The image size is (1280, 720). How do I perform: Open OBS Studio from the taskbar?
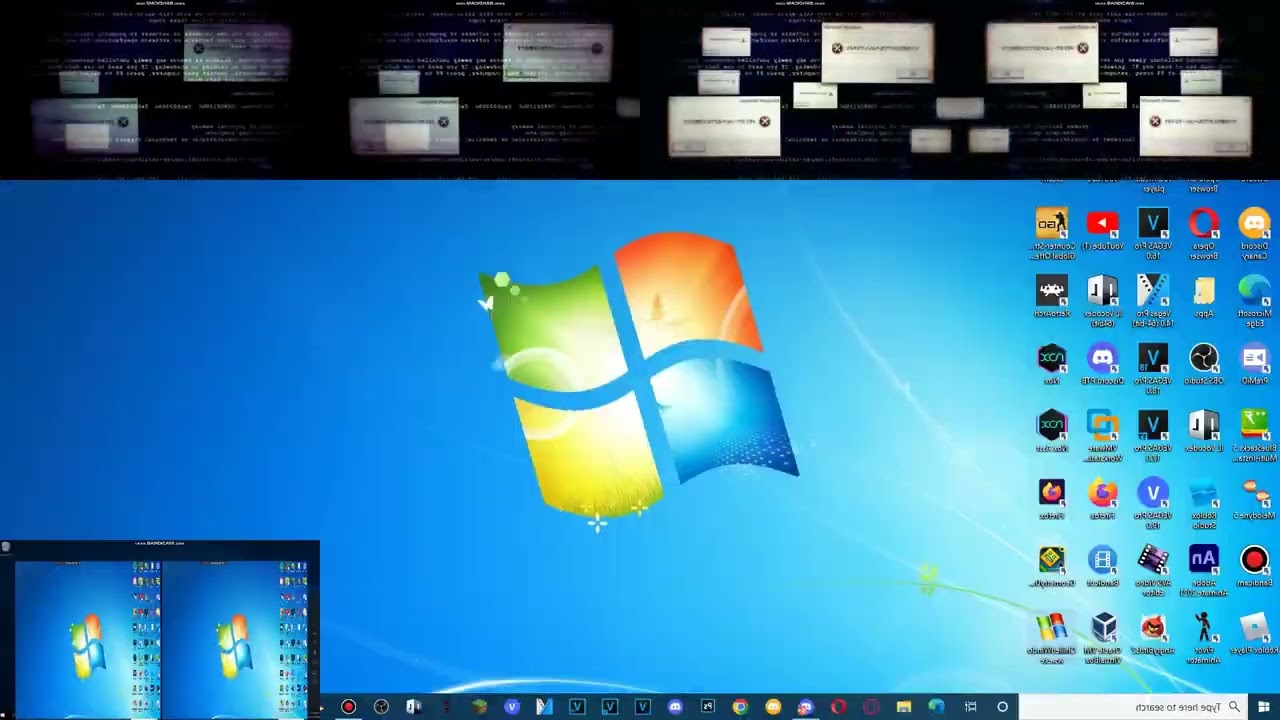click(x=381, y=707)
